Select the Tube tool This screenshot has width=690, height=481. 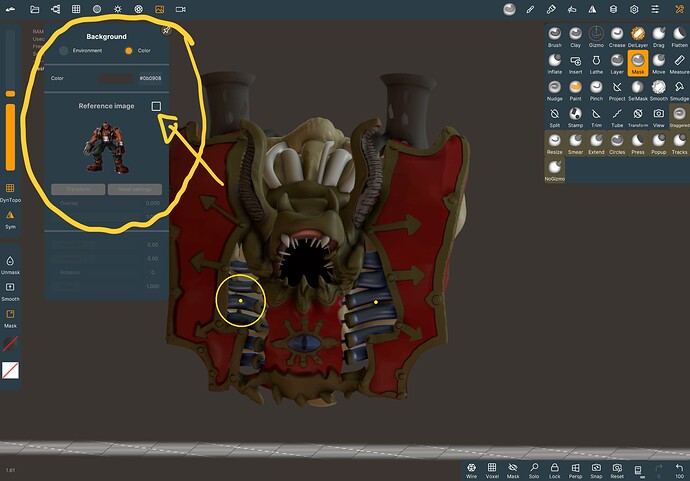point(617,117)
